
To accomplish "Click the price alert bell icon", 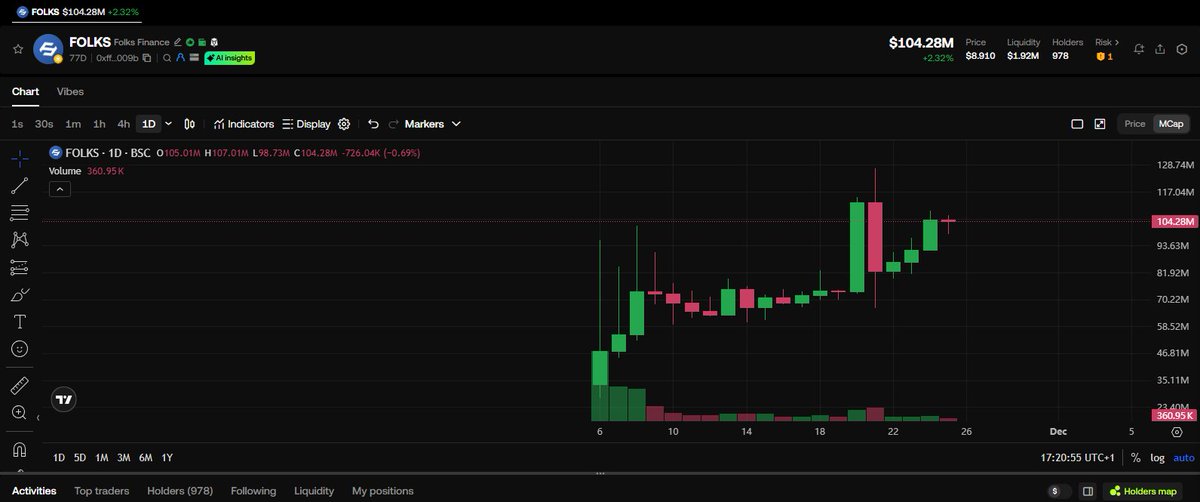I will point(1139,49).
